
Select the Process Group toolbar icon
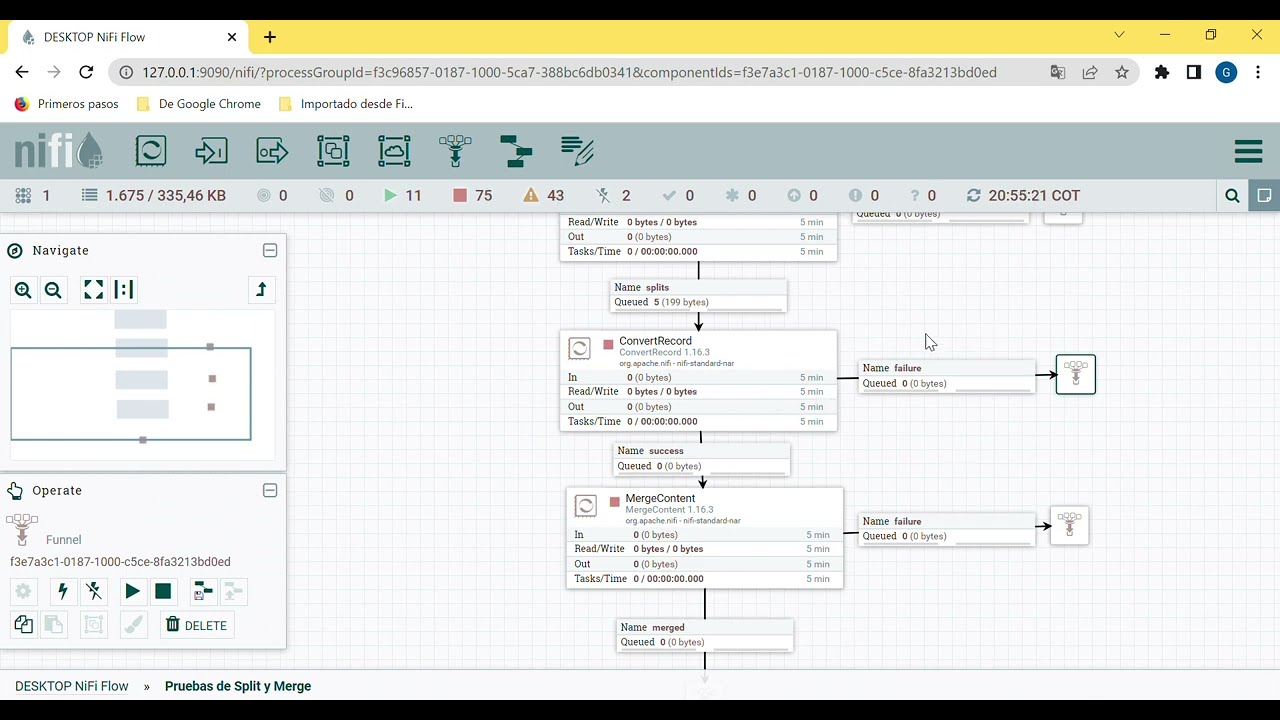click(x=333, y=151)
